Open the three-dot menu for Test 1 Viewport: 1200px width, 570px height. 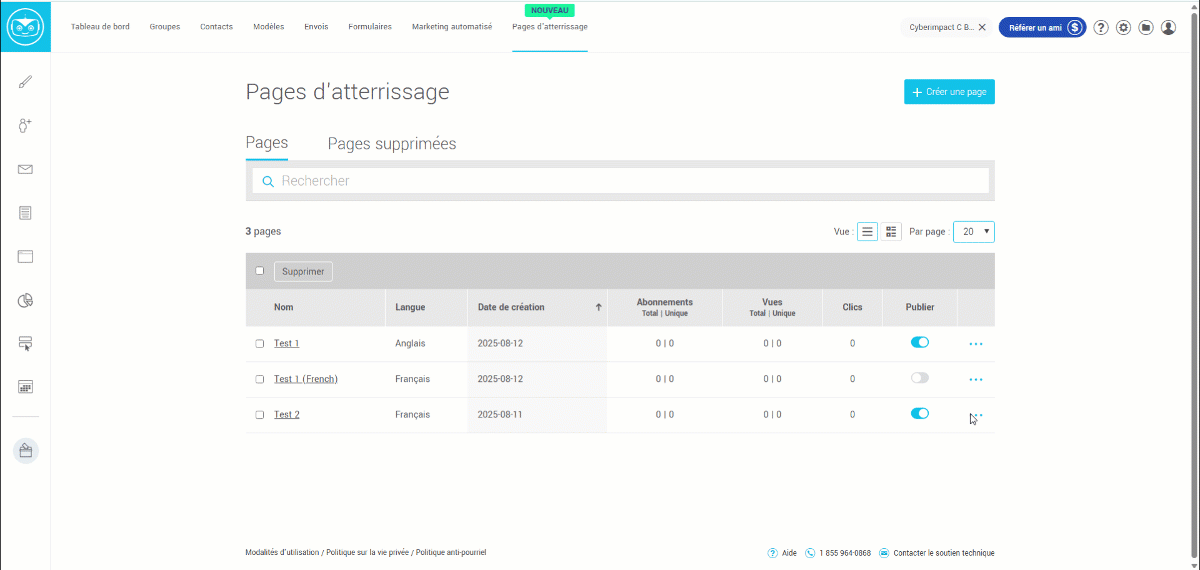pyautogui.click(x=976, y=344)
